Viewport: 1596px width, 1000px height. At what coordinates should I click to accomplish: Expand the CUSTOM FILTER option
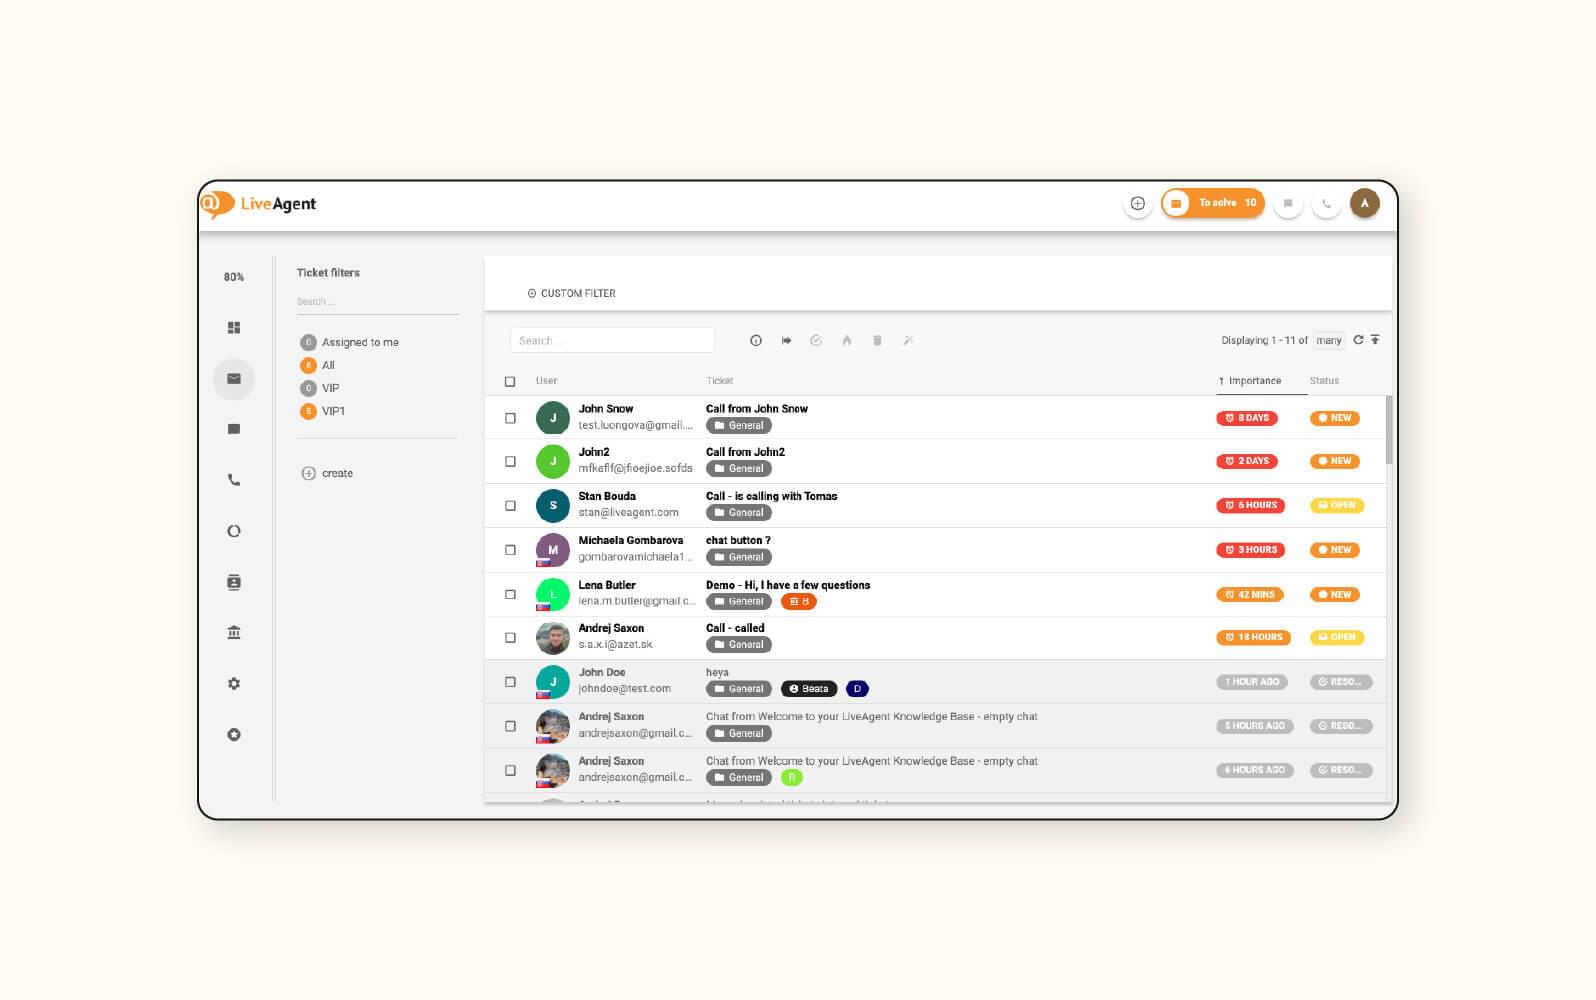571,294
